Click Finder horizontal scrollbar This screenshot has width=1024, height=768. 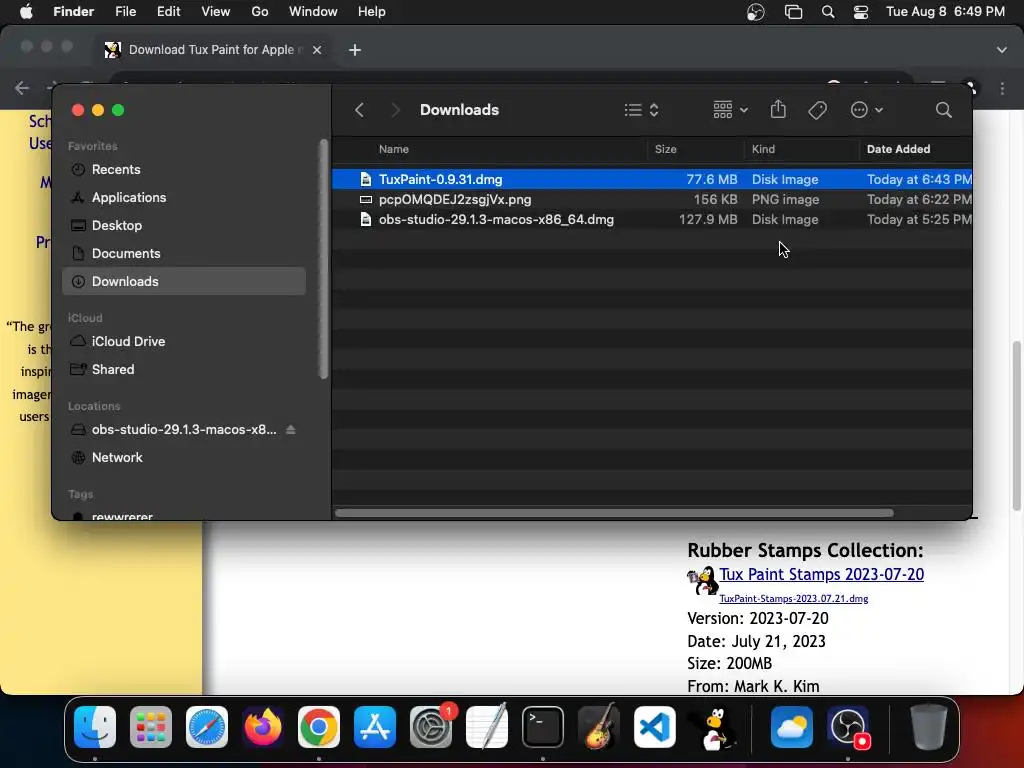614,513
